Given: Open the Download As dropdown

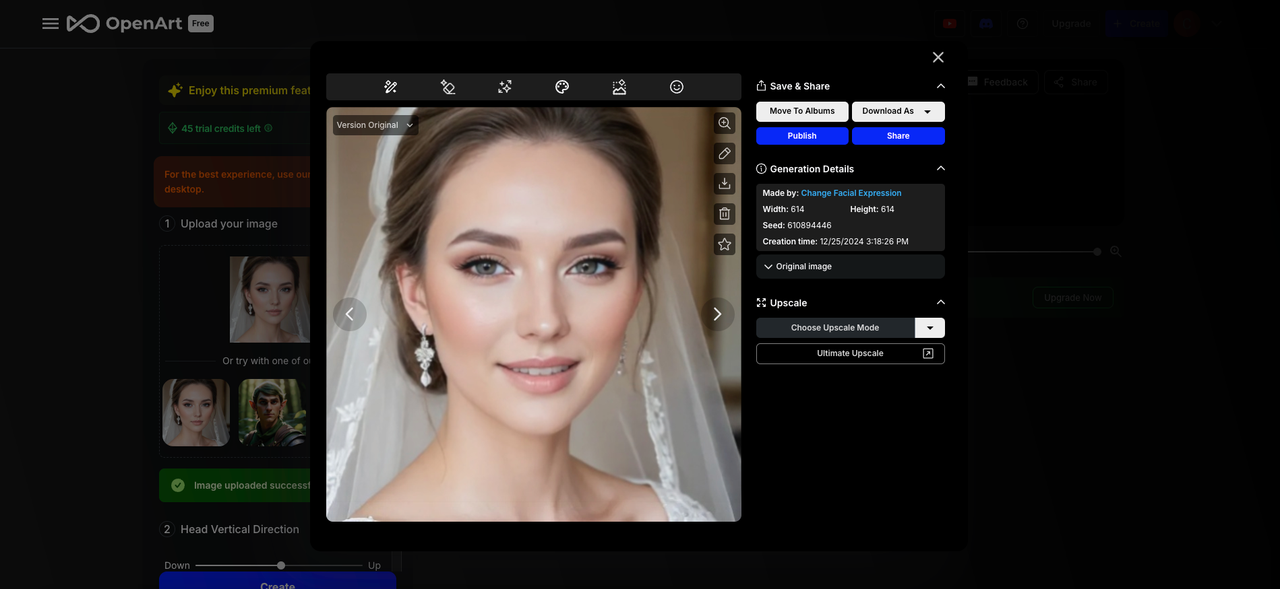Looking at the screenshot, I should point(898,111).
